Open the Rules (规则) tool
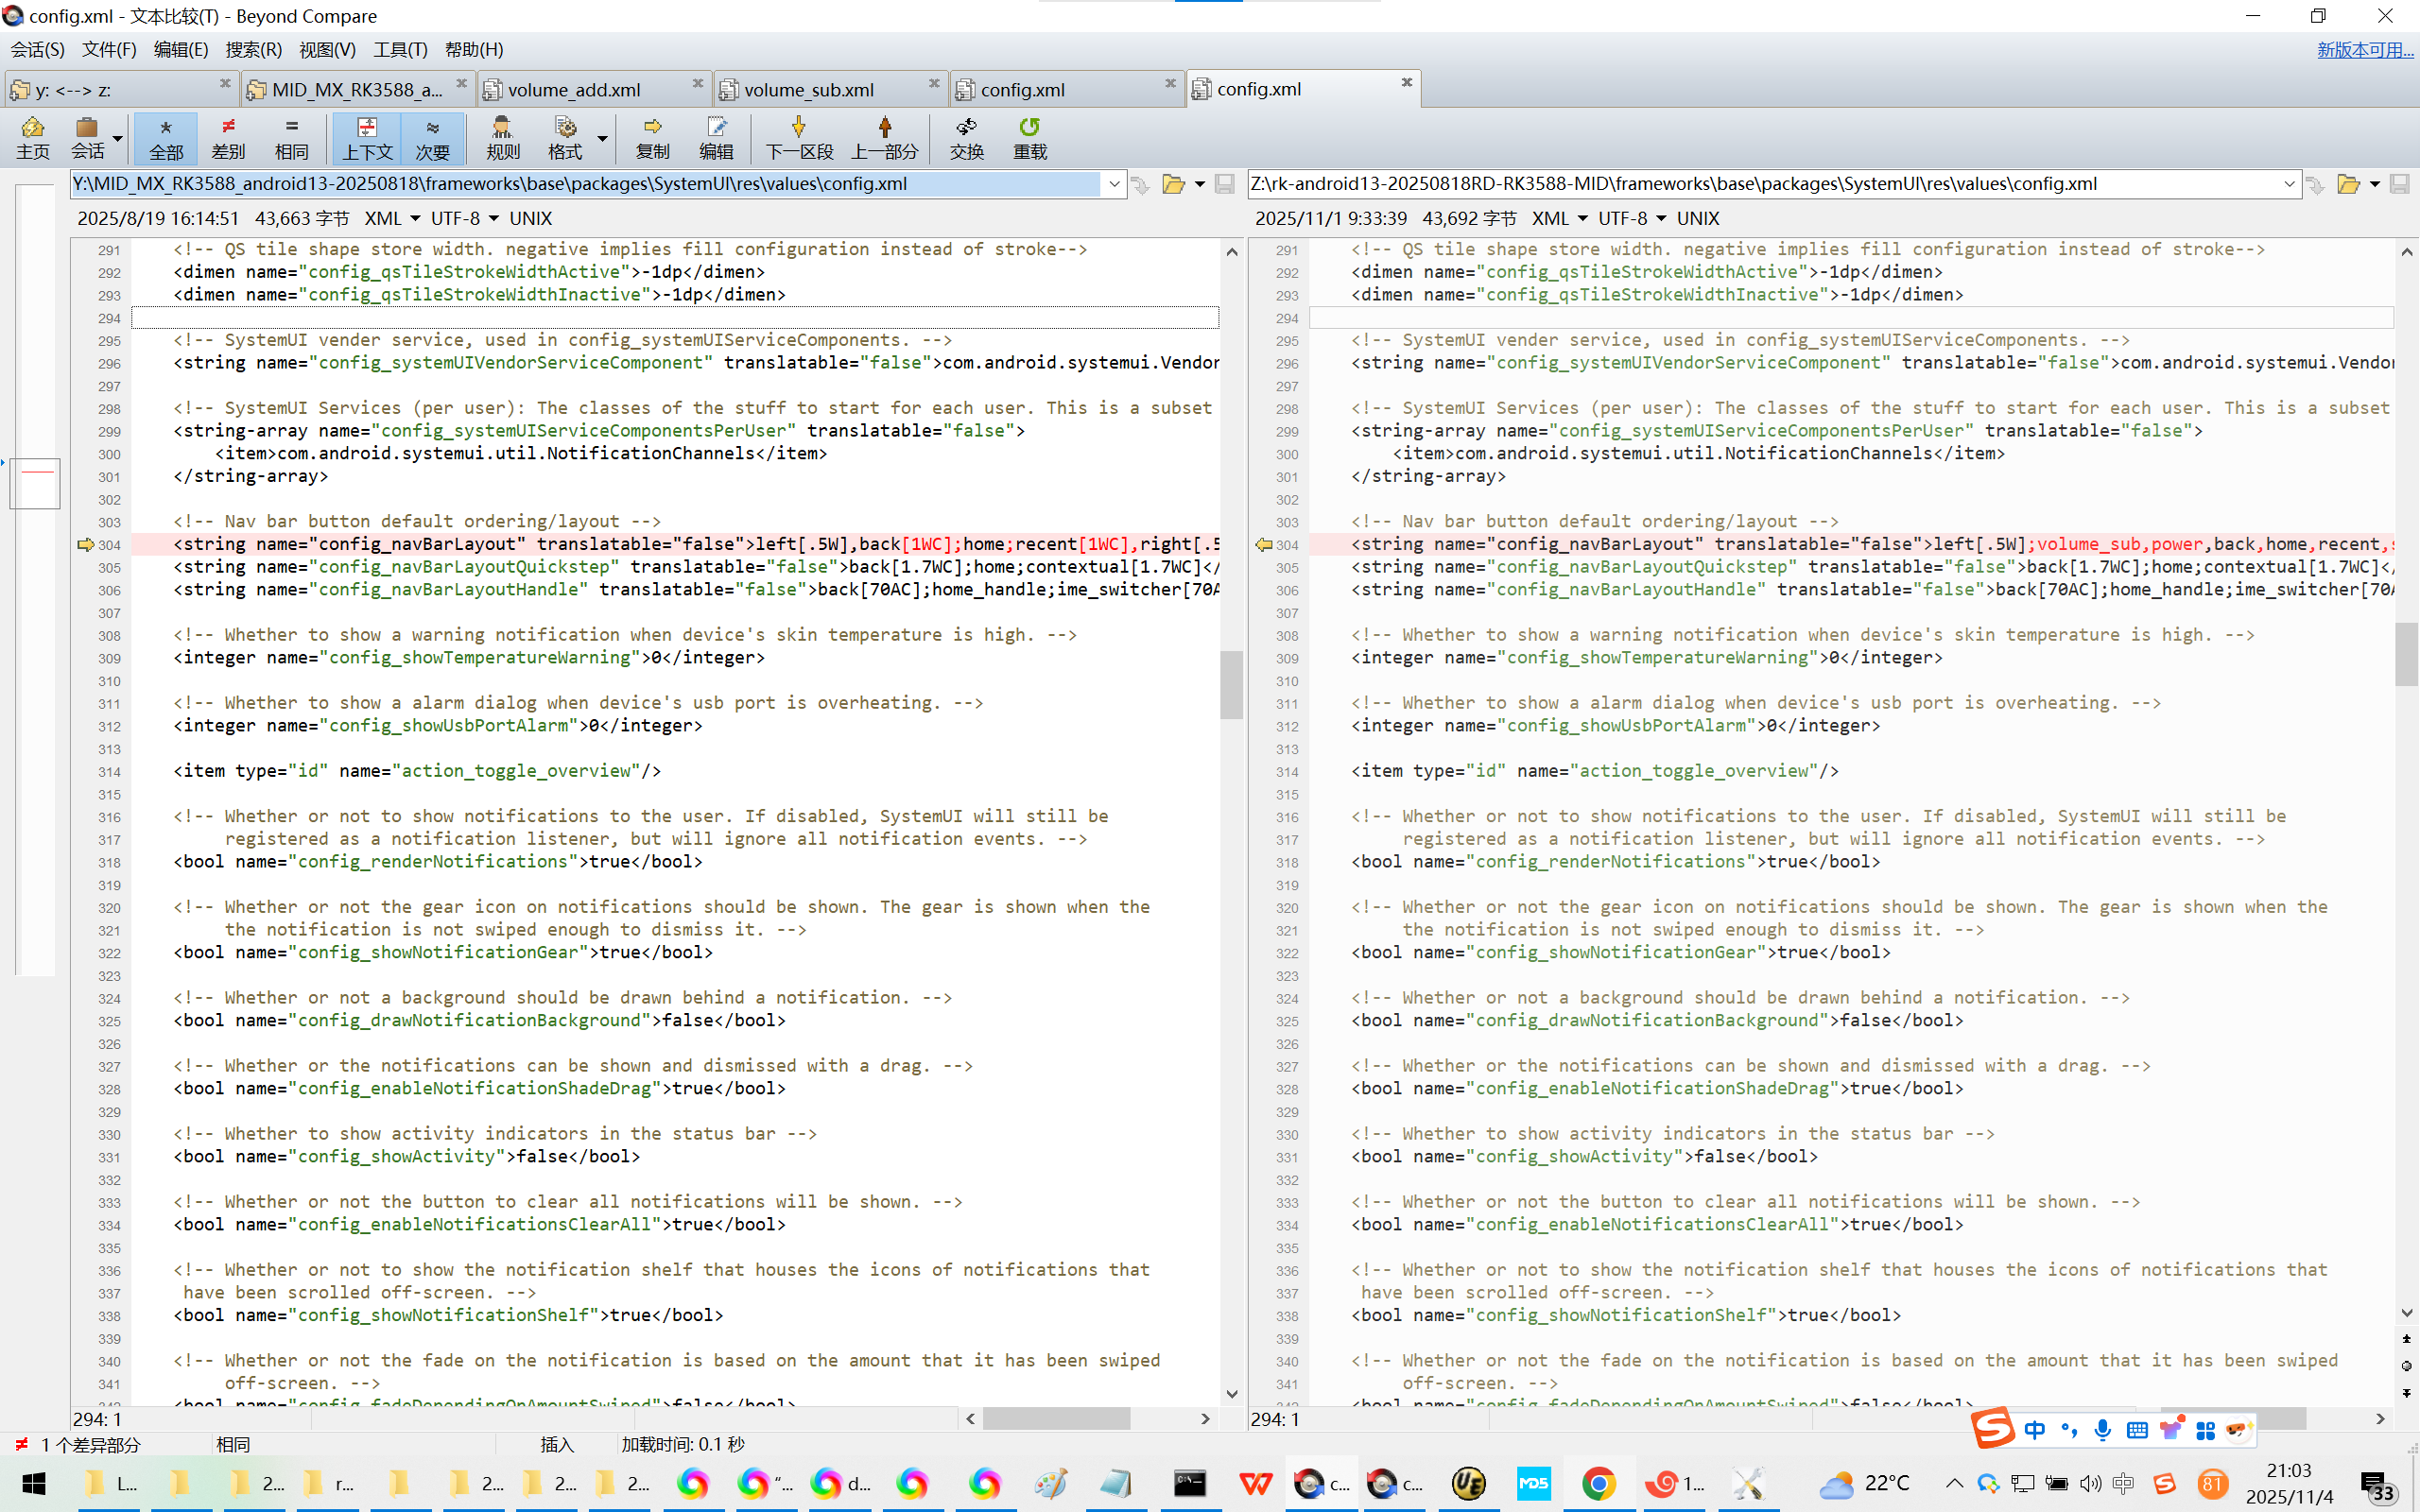Viewport: 2420px width, 1512px height. pyautogui.click(x=502, y=138)
